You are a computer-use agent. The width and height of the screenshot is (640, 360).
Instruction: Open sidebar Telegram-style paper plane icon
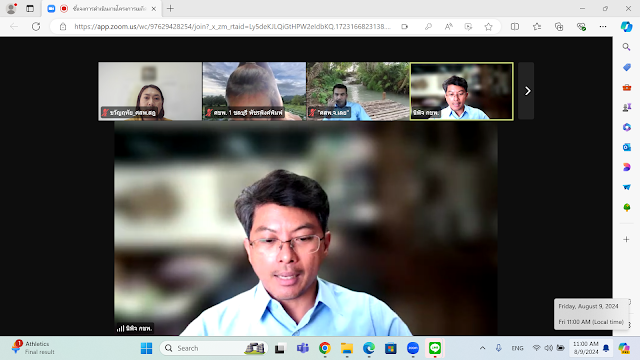627,187
